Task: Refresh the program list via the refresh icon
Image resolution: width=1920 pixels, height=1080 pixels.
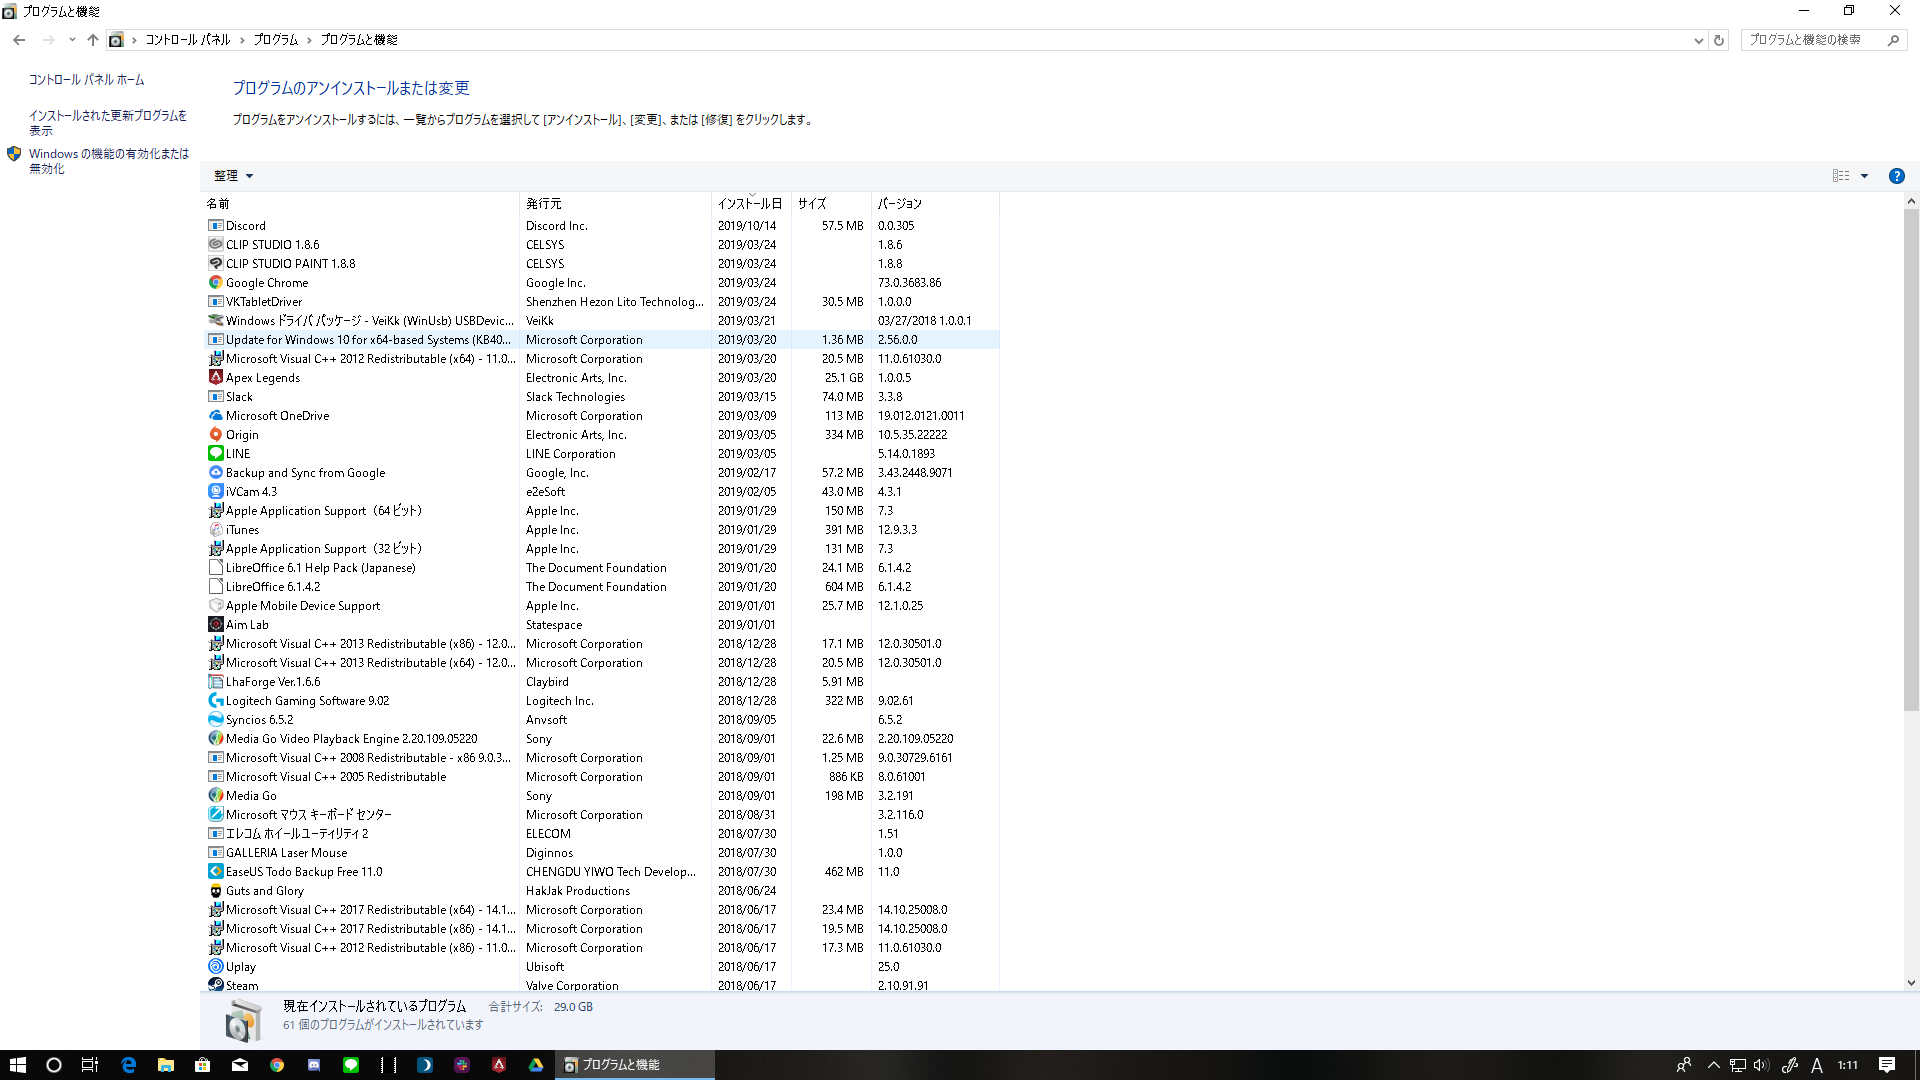Action: click(x=1719, y=40)
